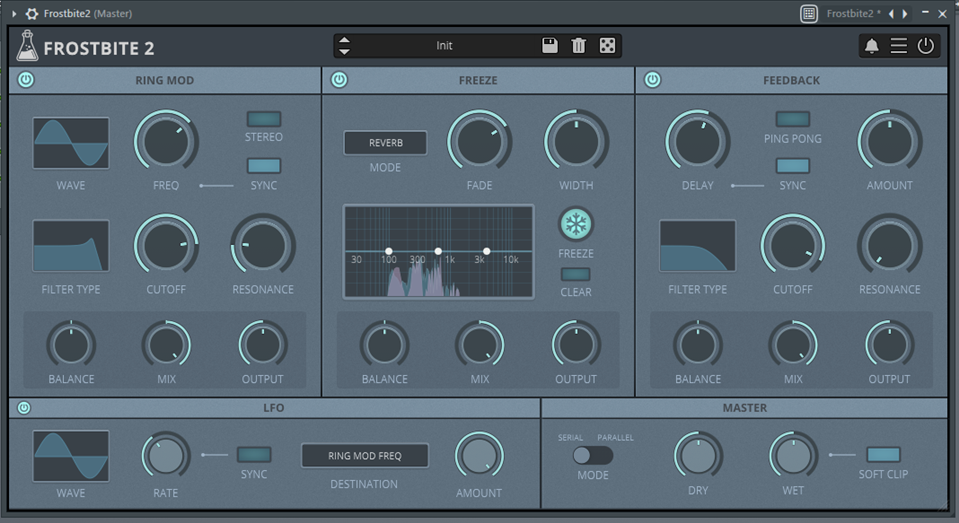Viewport: 959px width, 523px height.
Task: Click the Feedback Cutoff knob
Action: pos(793,245)
